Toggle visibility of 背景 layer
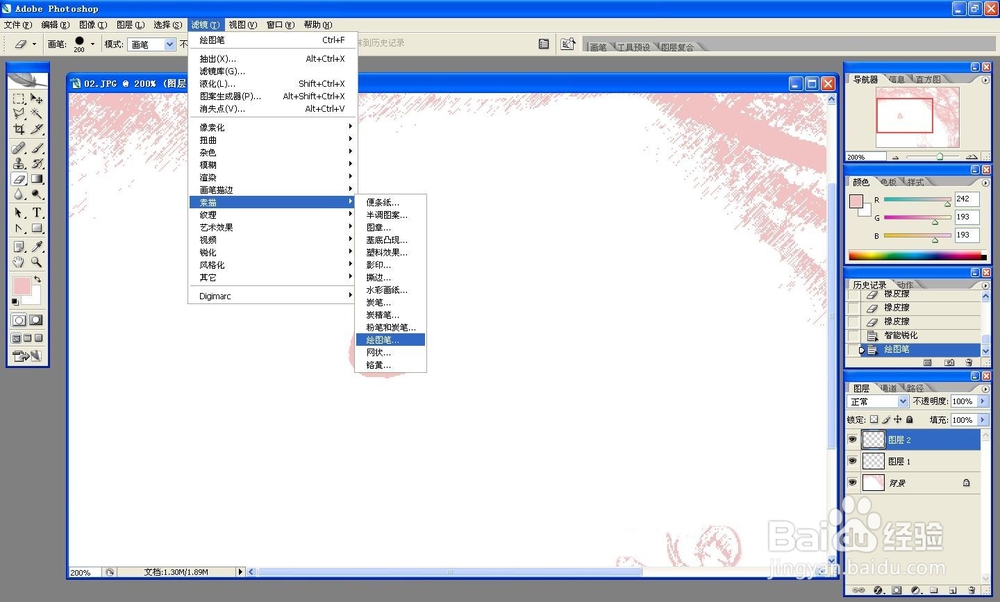 pyautogui.click(x=852, y=482)
